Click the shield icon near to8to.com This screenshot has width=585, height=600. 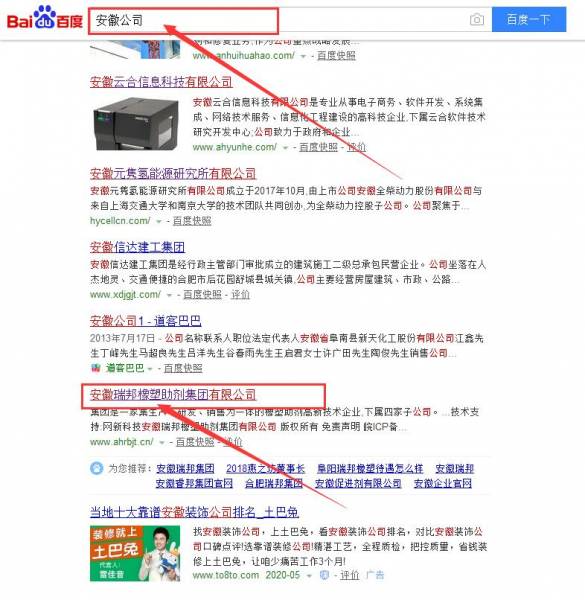pos(324,575)
